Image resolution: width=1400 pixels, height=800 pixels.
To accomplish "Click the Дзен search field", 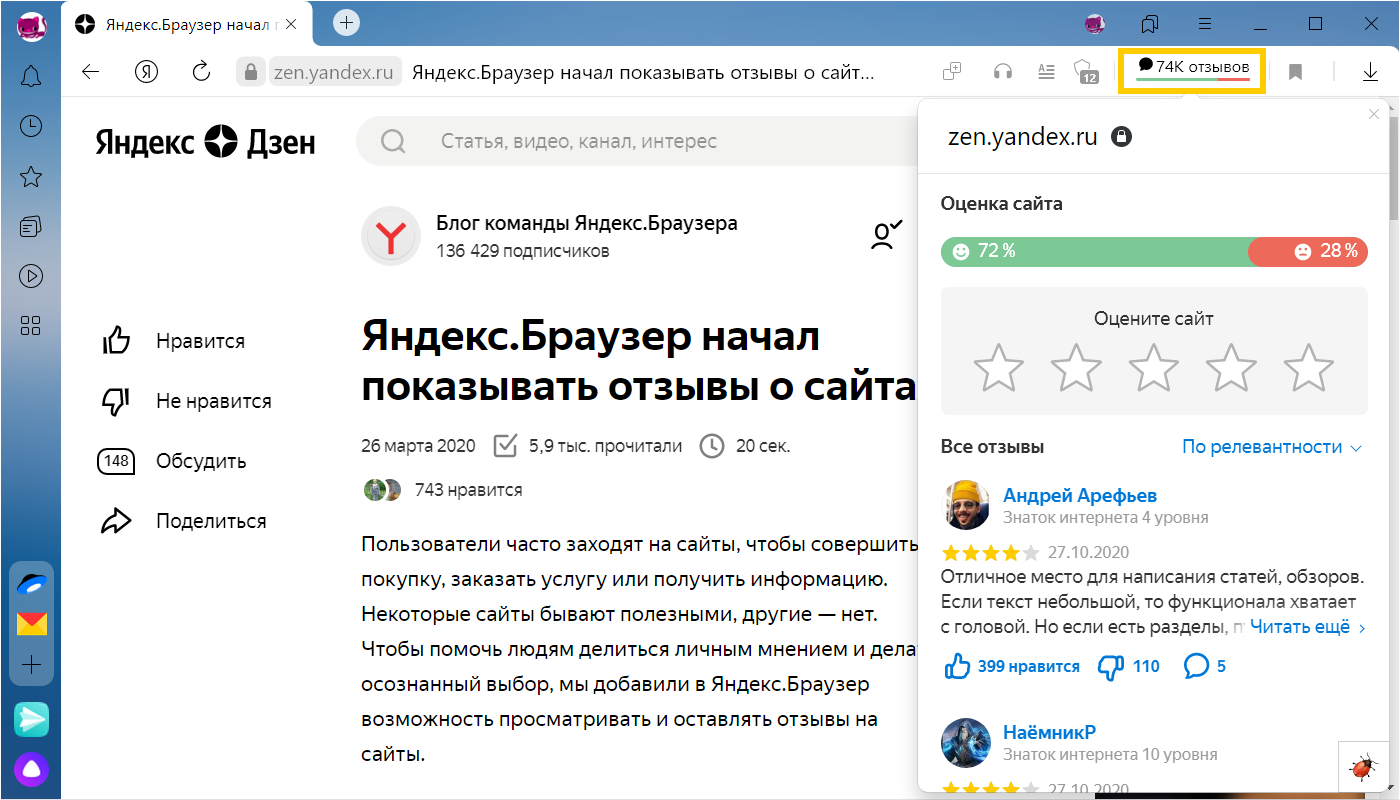I will click(x=636, y=141).
